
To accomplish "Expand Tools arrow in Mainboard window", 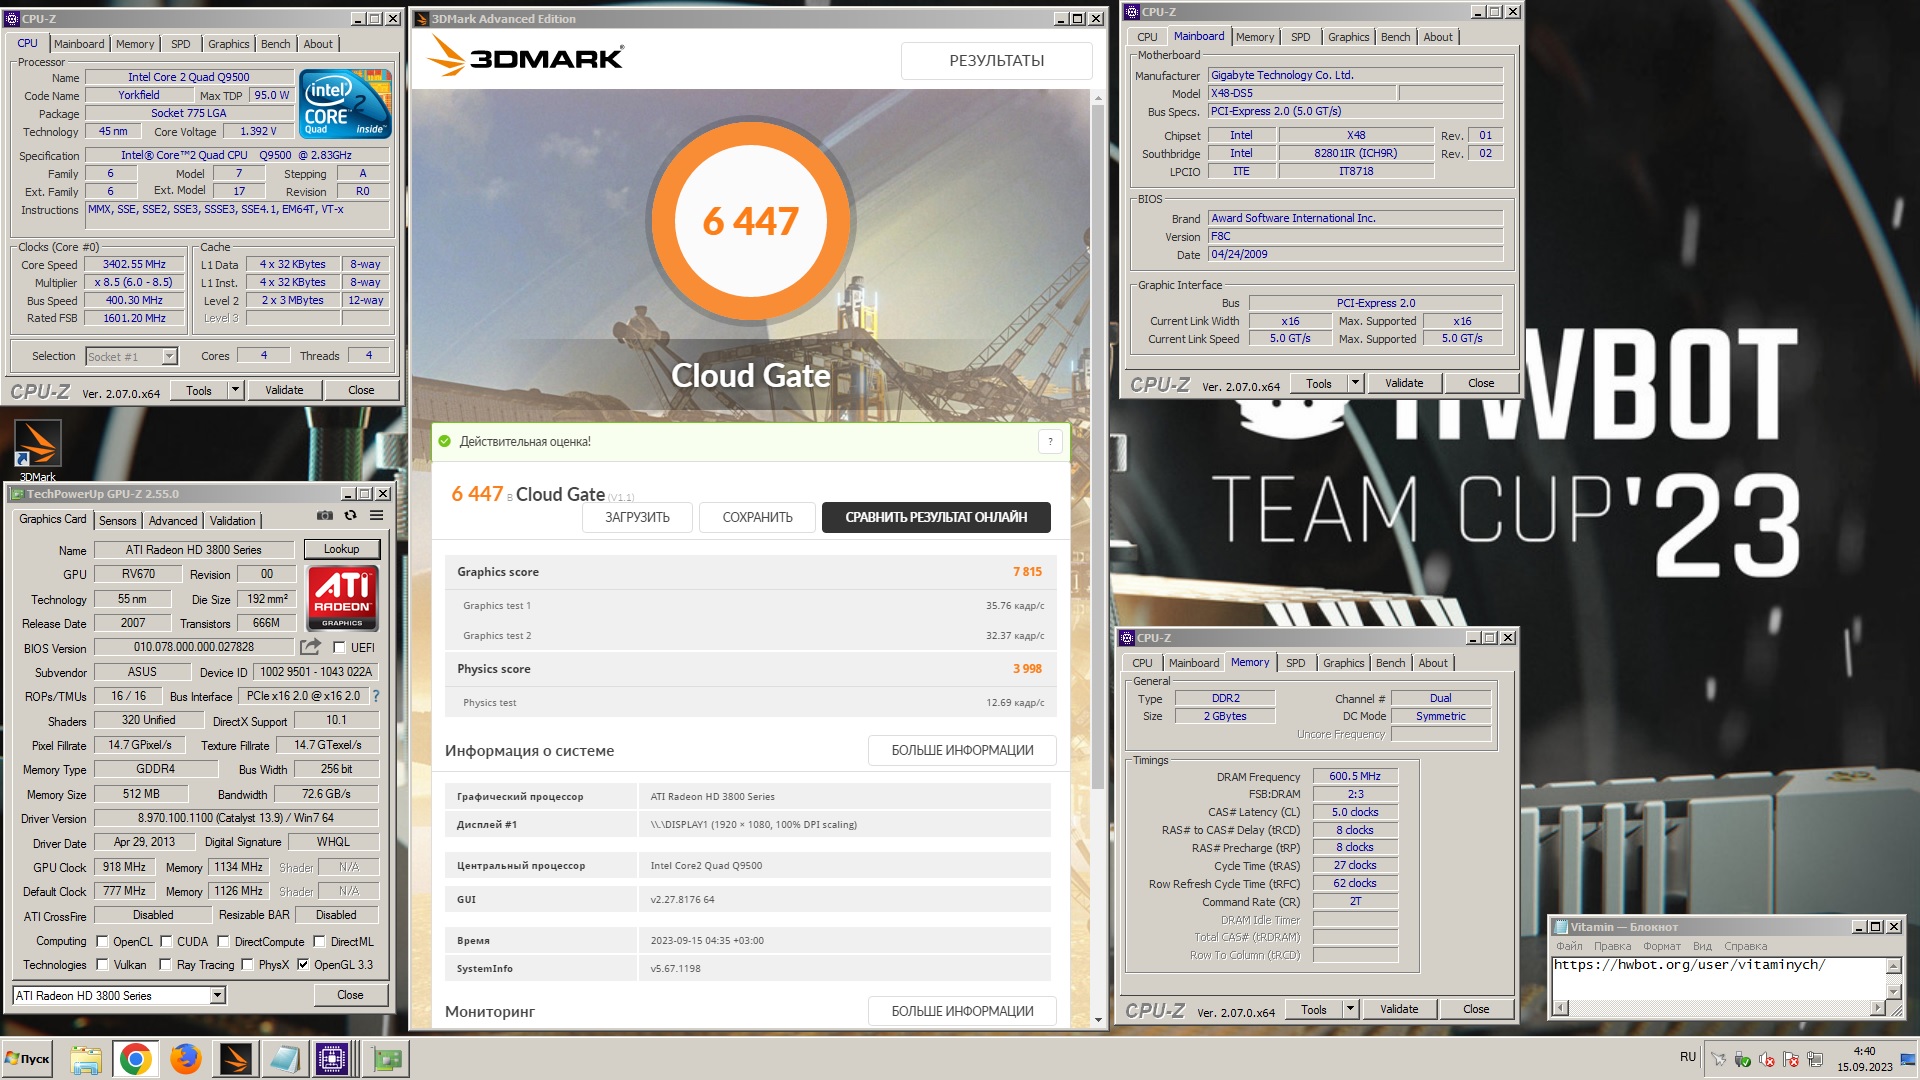I will click(1355, 383).
